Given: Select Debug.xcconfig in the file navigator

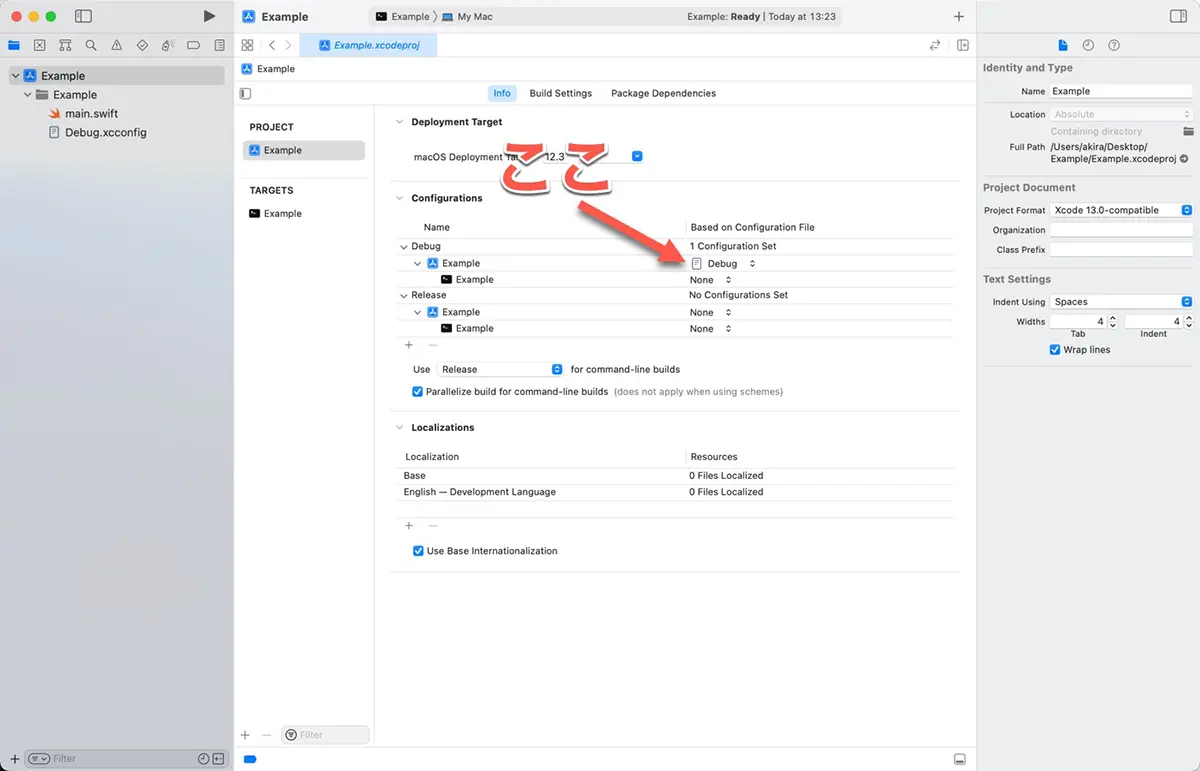Looking at the screenshot, I should [105, 132].
